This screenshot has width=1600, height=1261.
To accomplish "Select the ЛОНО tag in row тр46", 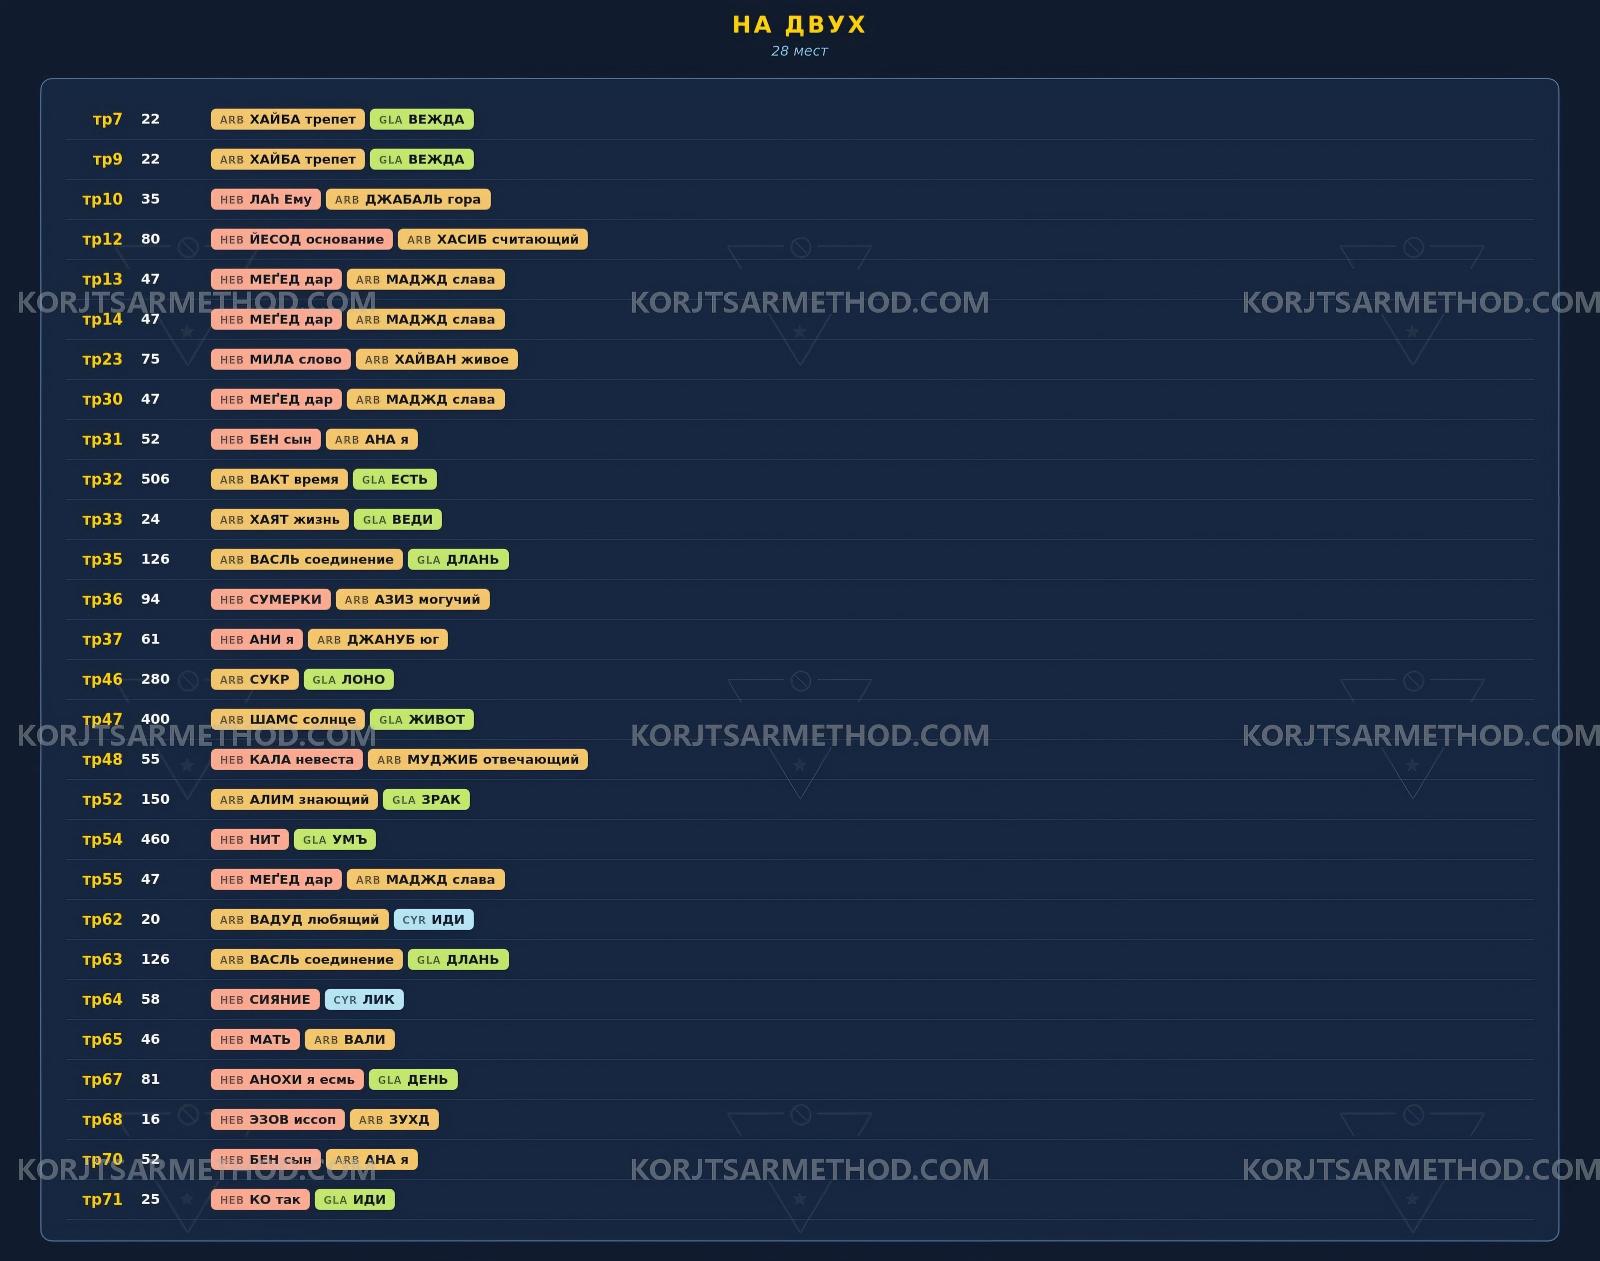I will pos(349,679).
